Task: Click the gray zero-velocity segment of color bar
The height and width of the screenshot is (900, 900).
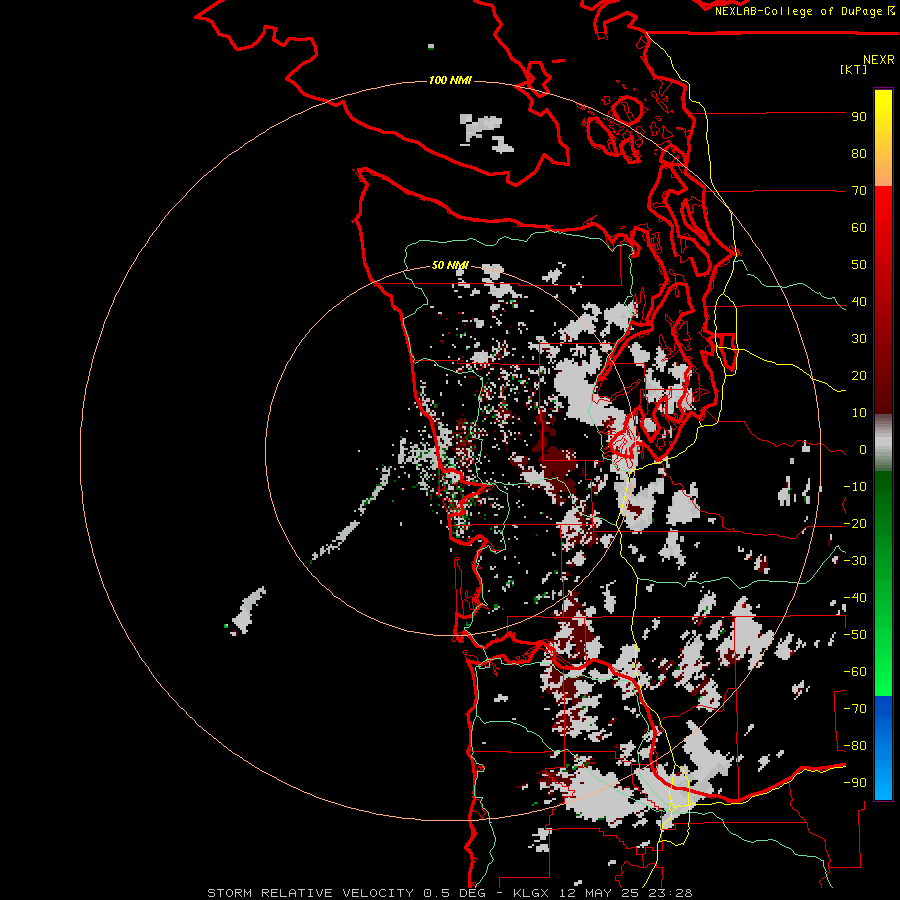Action: pyautogui.click(x=883, y=443)
